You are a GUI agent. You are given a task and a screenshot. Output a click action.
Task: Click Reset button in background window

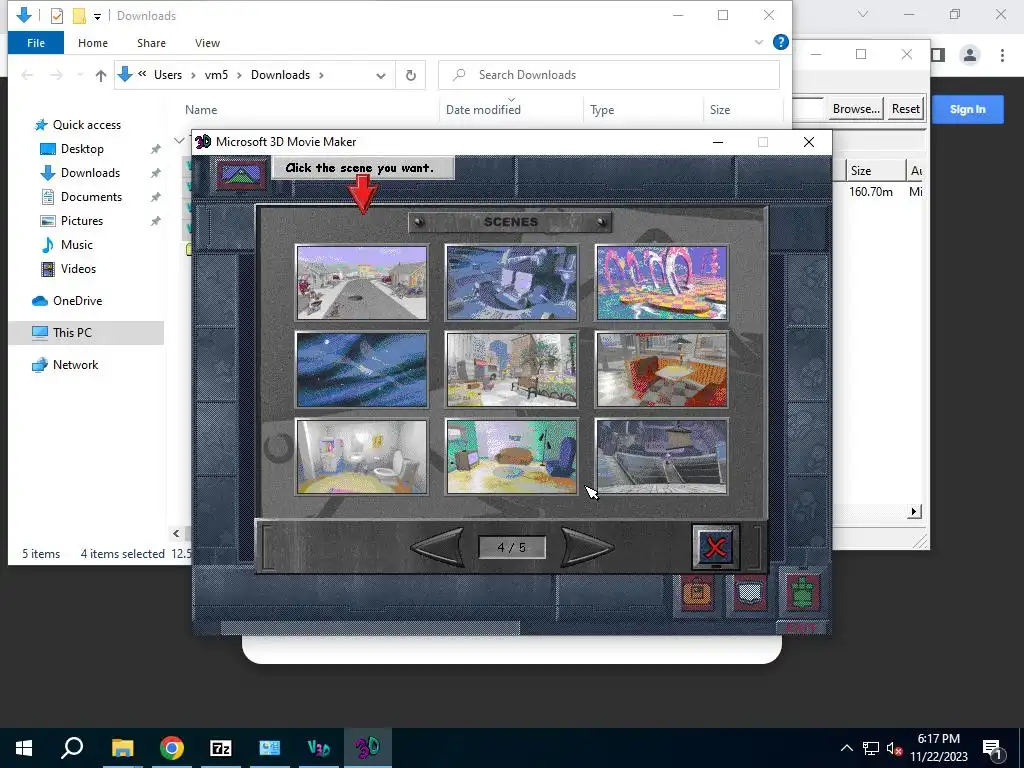tap(906, 109)
